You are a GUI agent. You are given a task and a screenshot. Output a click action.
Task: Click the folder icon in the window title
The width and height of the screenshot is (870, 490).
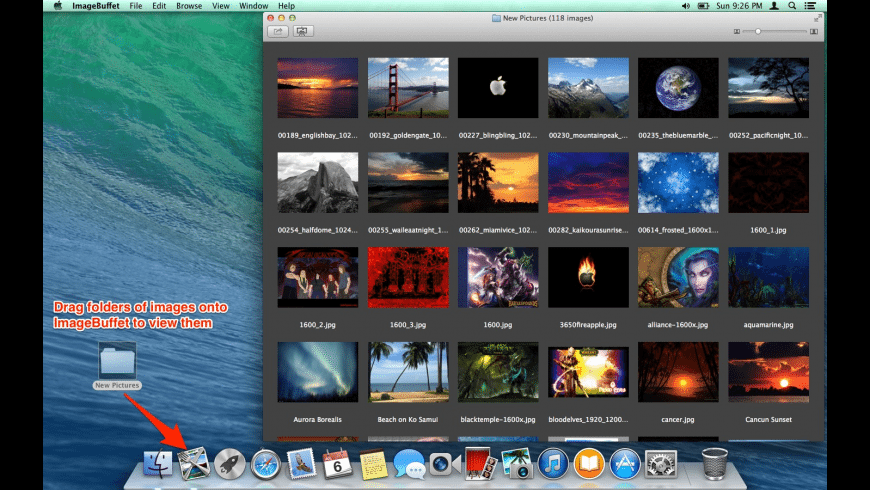pos(496,18)
